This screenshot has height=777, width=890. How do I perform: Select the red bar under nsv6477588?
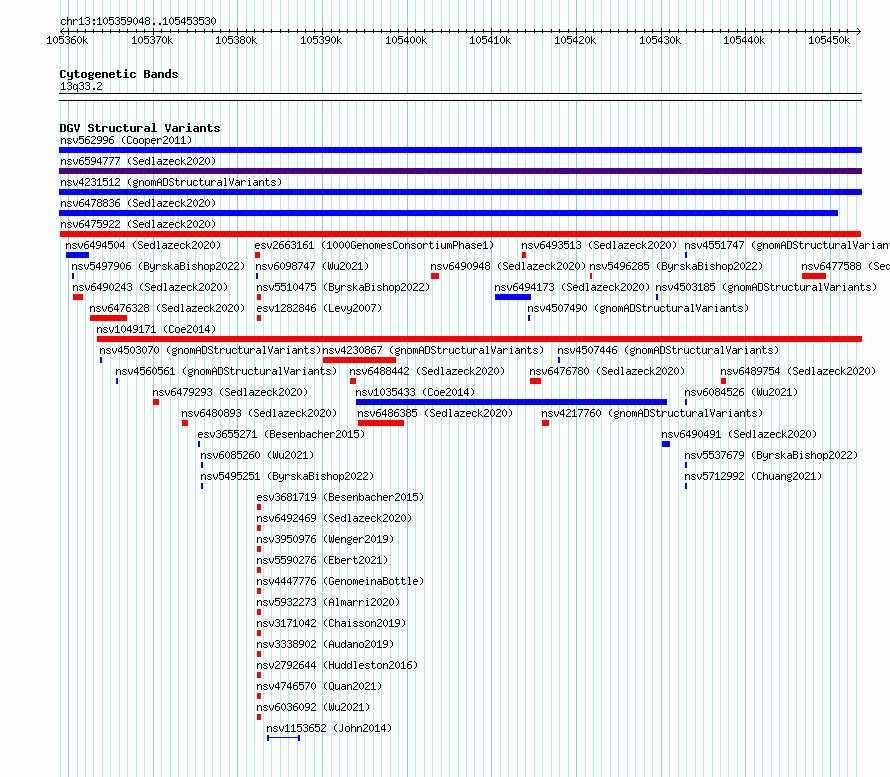814,276
